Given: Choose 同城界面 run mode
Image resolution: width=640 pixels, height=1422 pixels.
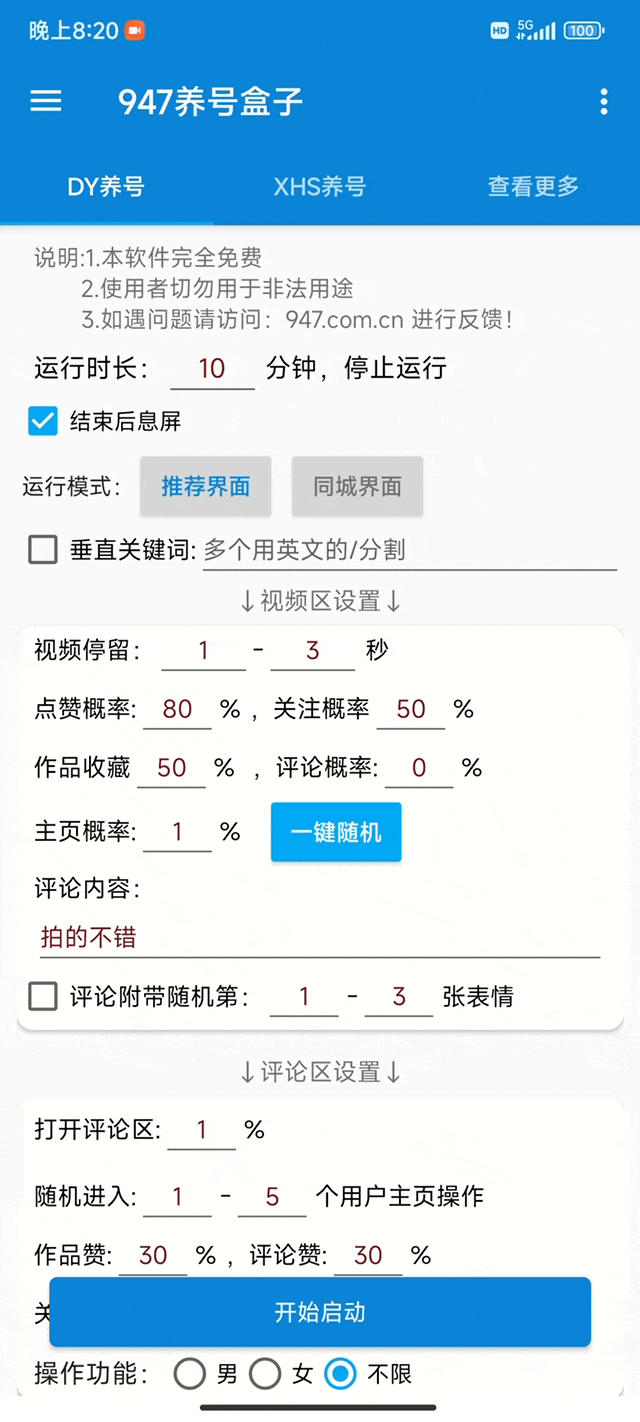Looking at the screenshot, I should (357, 487).
